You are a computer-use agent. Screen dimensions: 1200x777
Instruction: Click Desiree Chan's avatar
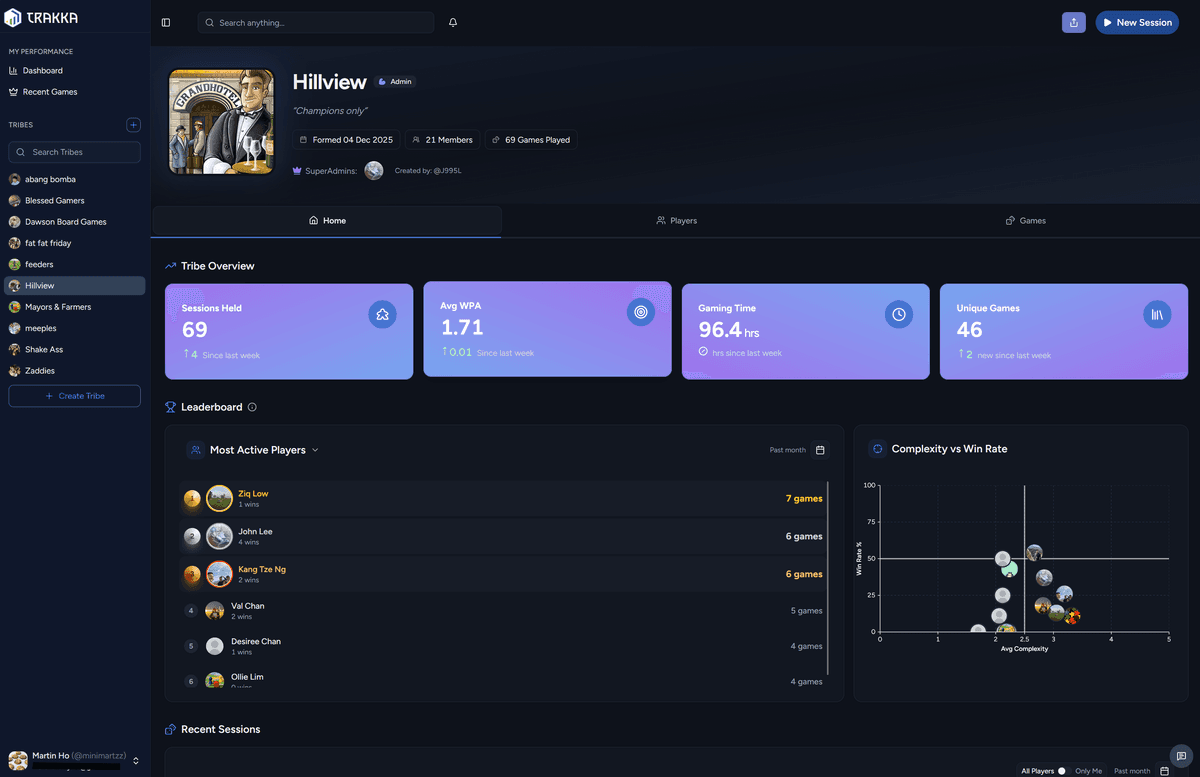[214, 646]
